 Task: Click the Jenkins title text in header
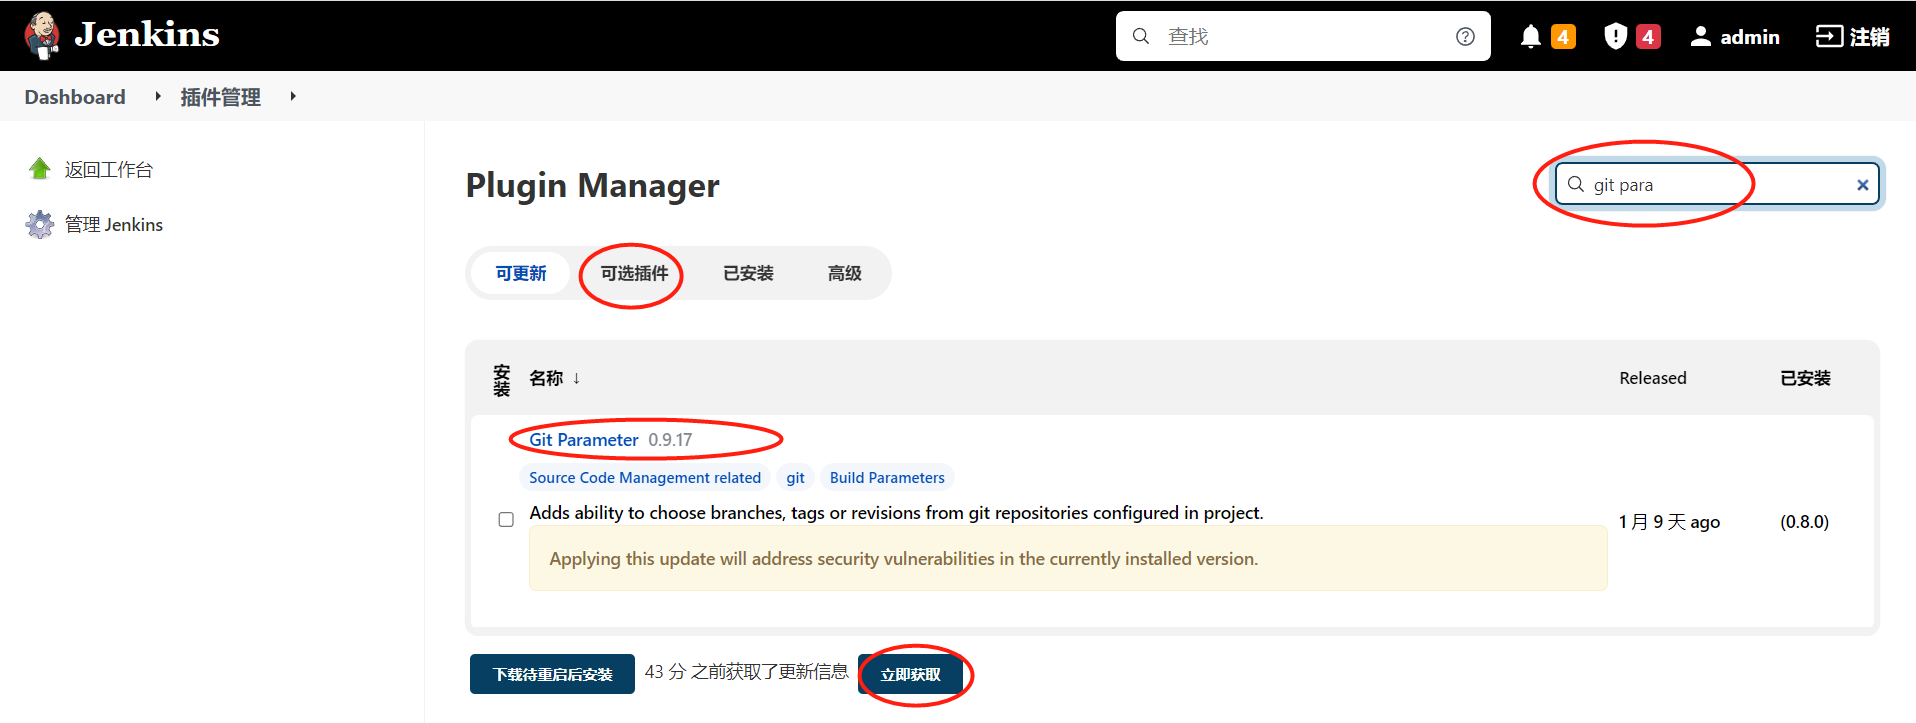tap(147, 35)
